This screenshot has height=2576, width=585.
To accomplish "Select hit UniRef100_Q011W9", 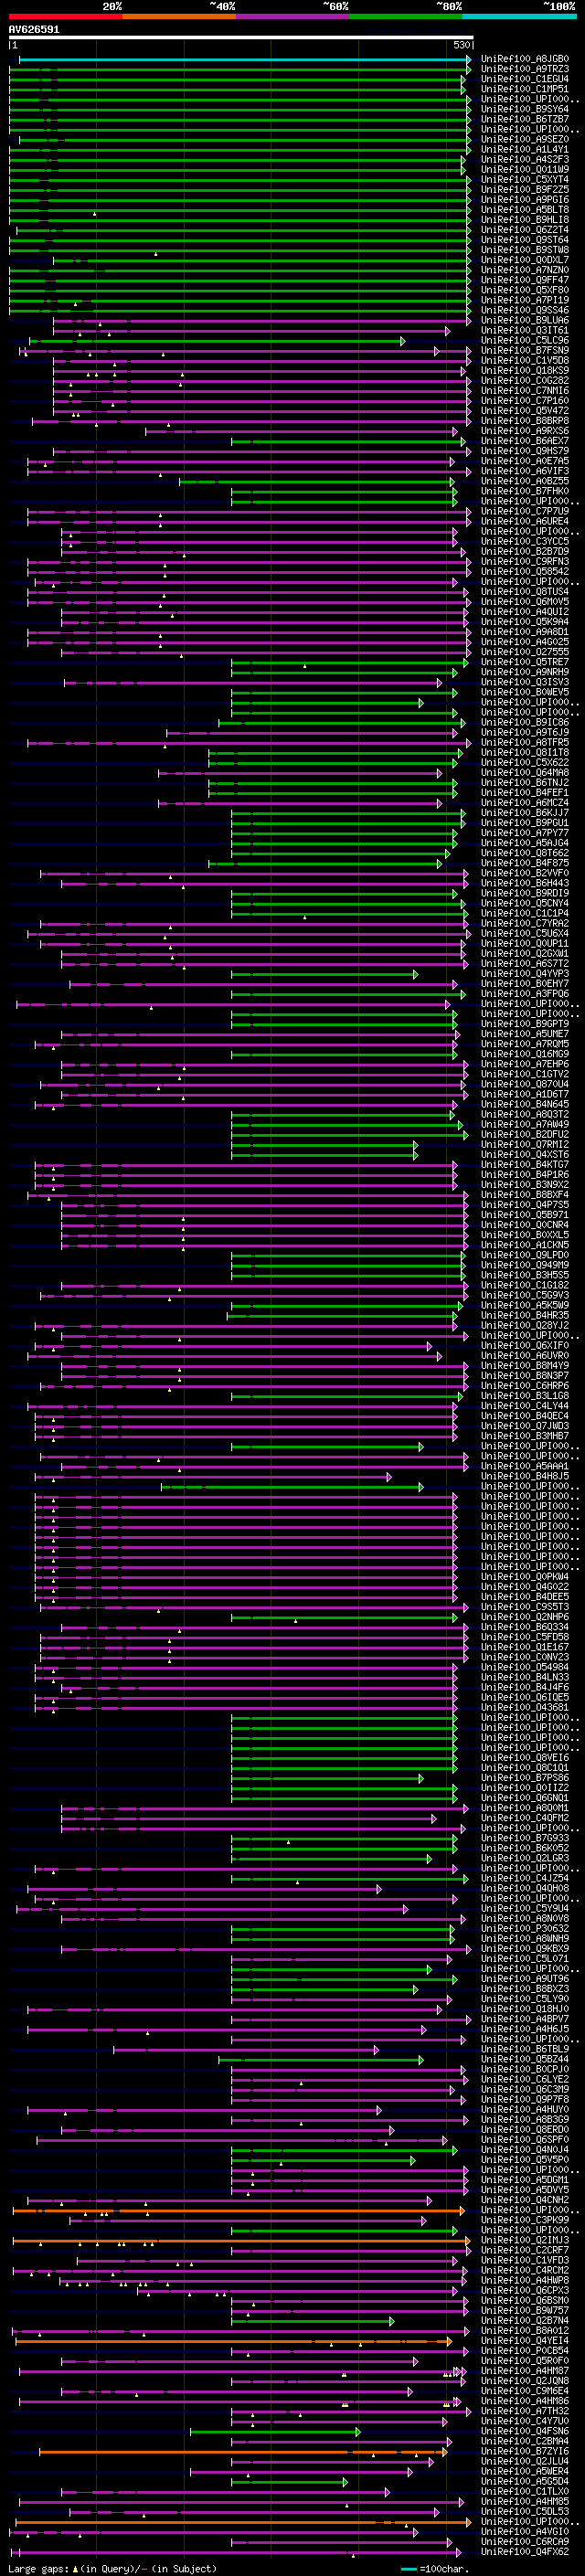I will (x=525, y=170).
